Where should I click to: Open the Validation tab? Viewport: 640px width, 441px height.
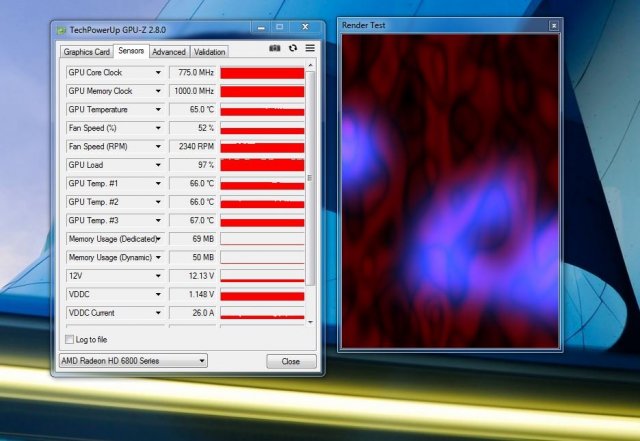(x=209, y=52)
